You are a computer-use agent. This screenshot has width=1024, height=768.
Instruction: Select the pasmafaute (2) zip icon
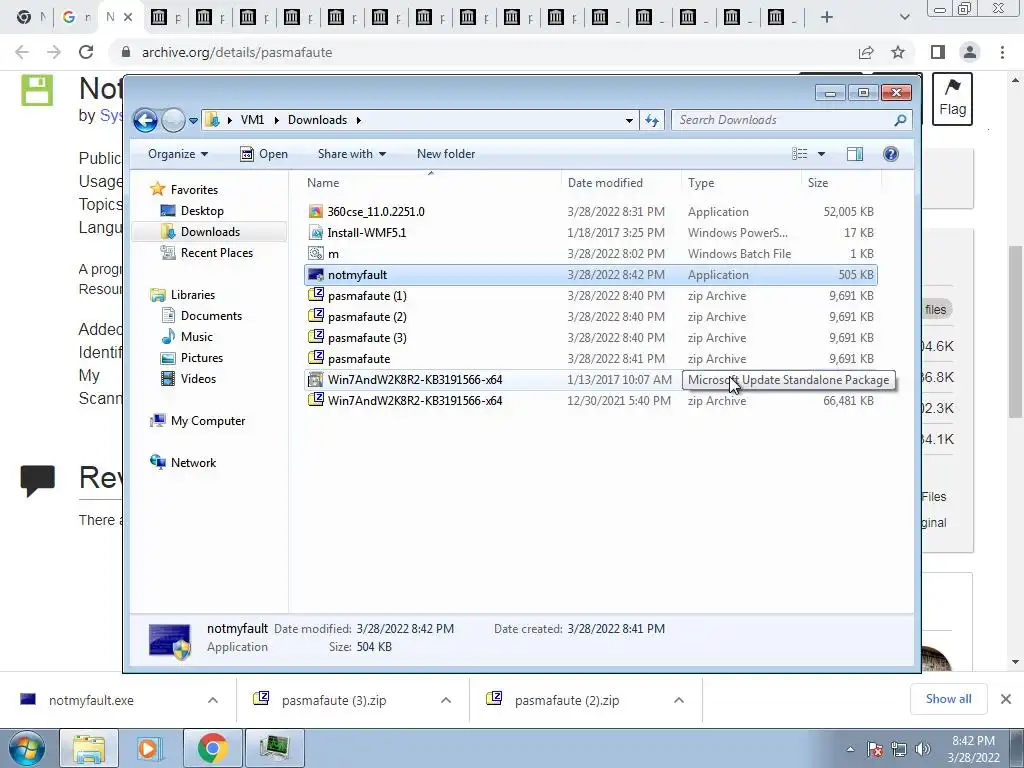316,316
